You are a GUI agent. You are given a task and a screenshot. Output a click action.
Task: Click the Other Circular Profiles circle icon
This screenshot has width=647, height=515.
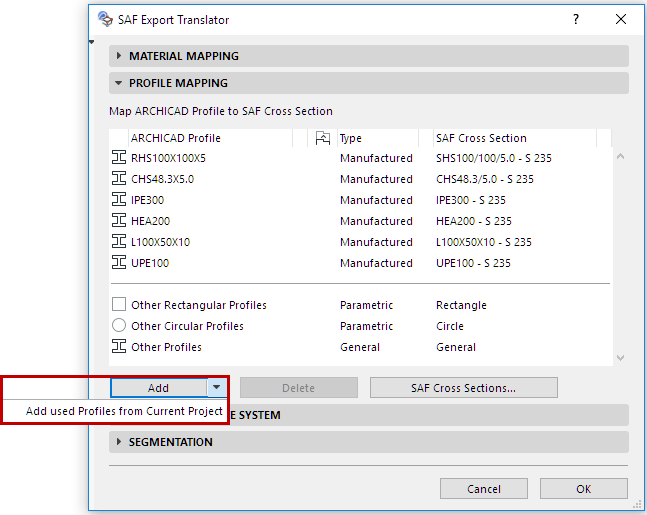[x=119, y=326]
